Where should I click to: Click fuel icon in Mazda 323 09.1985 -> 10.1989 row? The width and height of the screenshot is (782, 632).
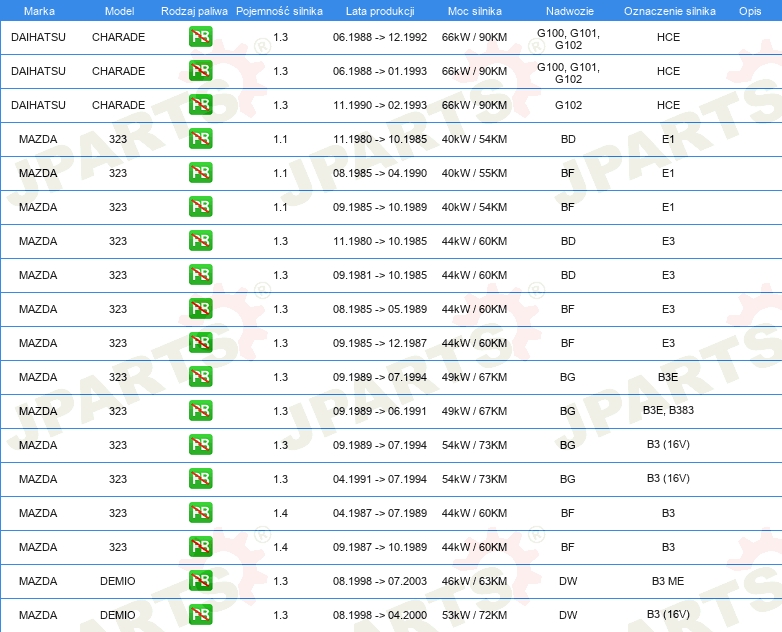(x=200, y=207)
